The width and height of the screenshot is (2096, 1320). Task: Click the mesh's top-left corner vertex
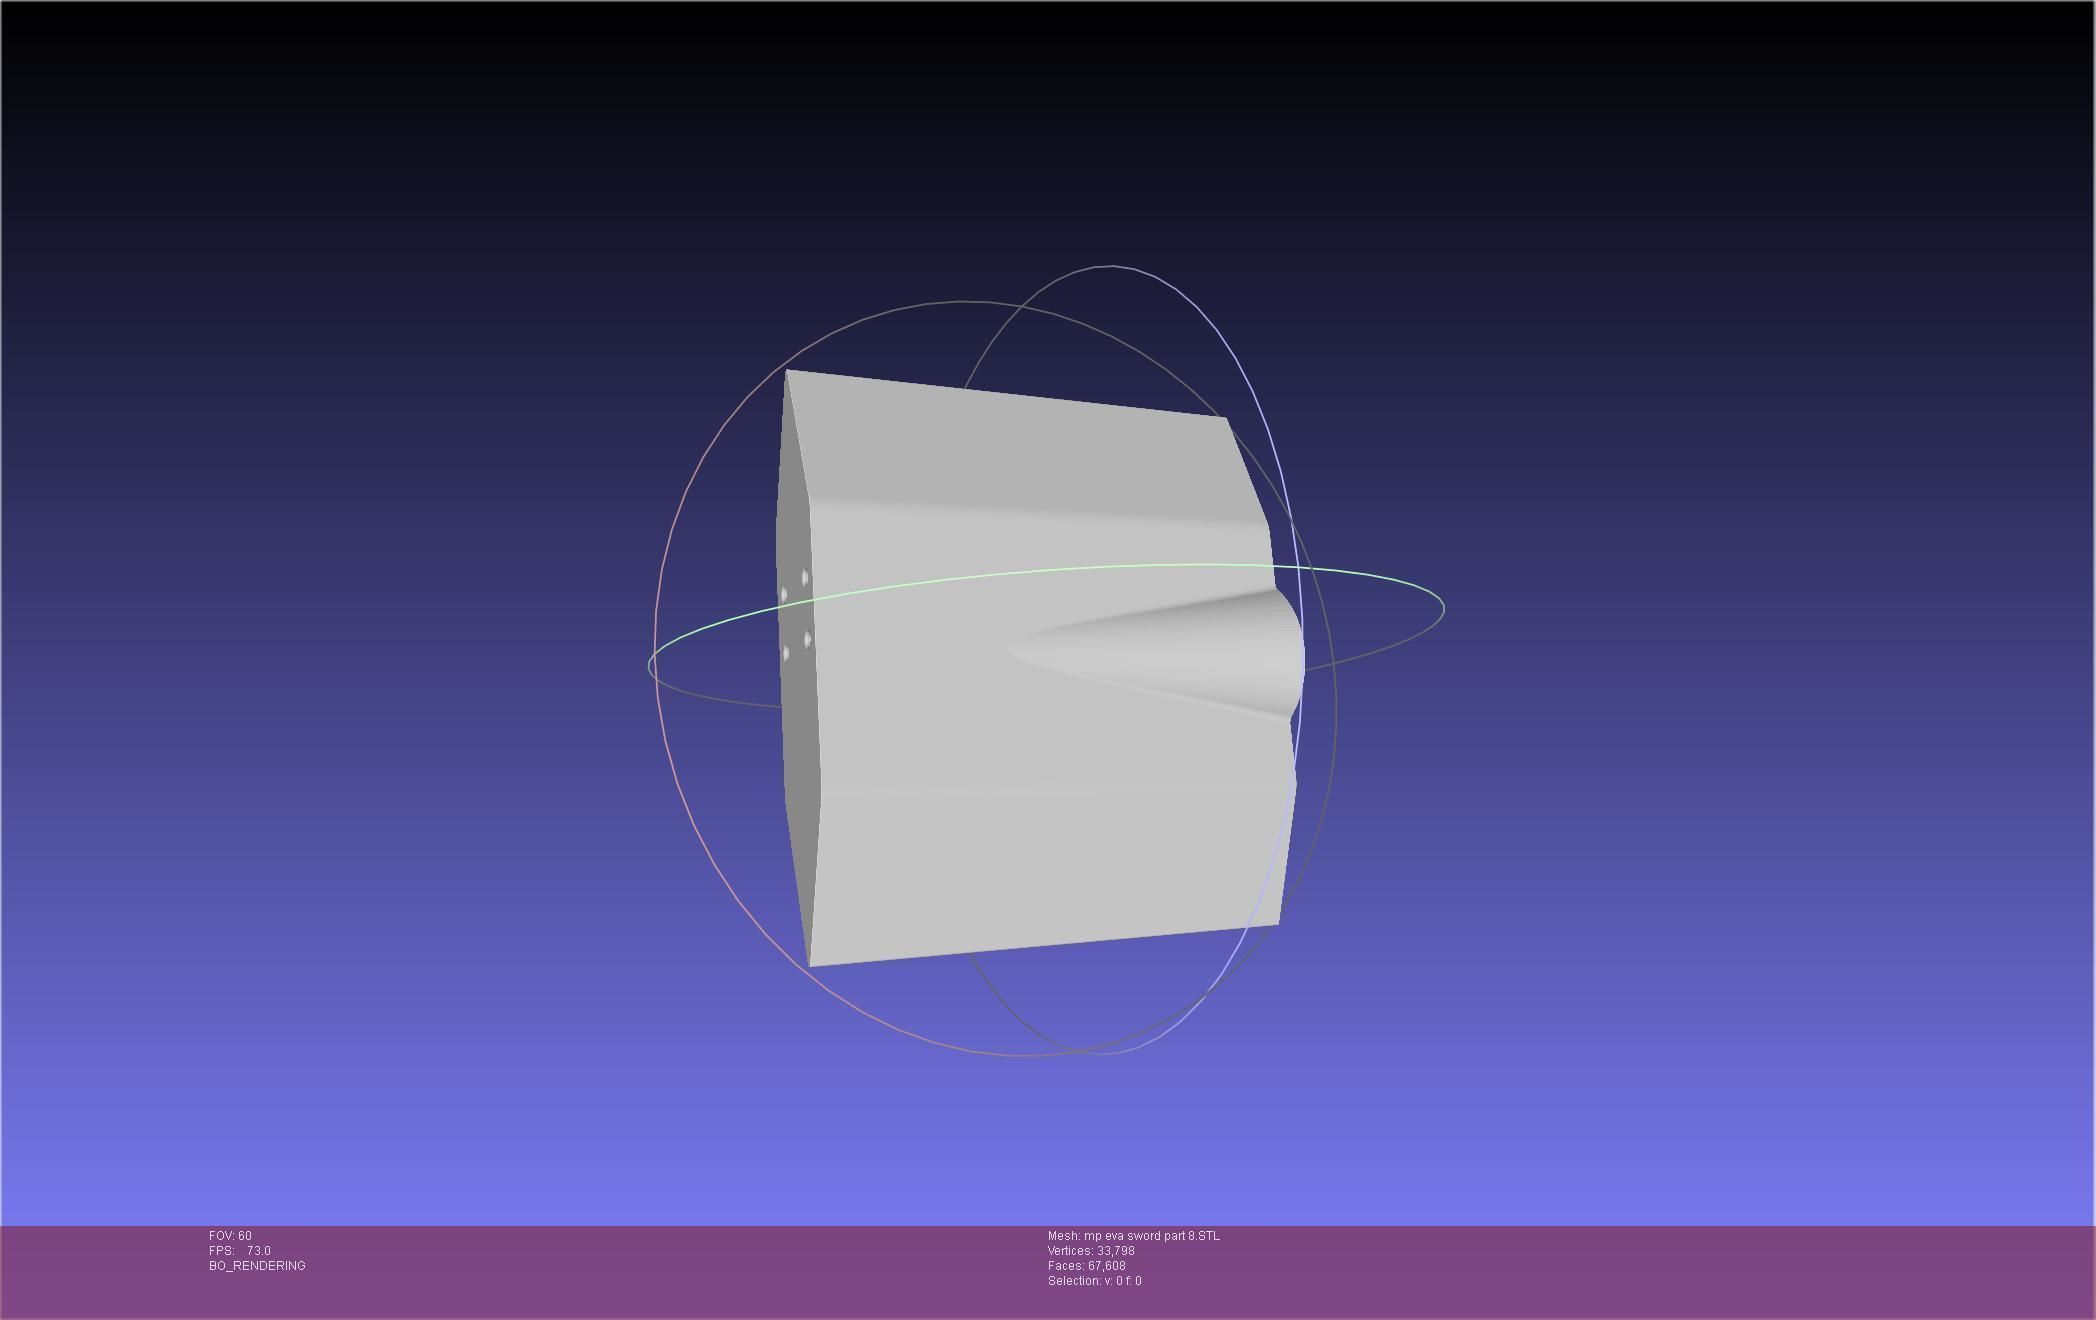pyautogui.click(x=787, y=371)
